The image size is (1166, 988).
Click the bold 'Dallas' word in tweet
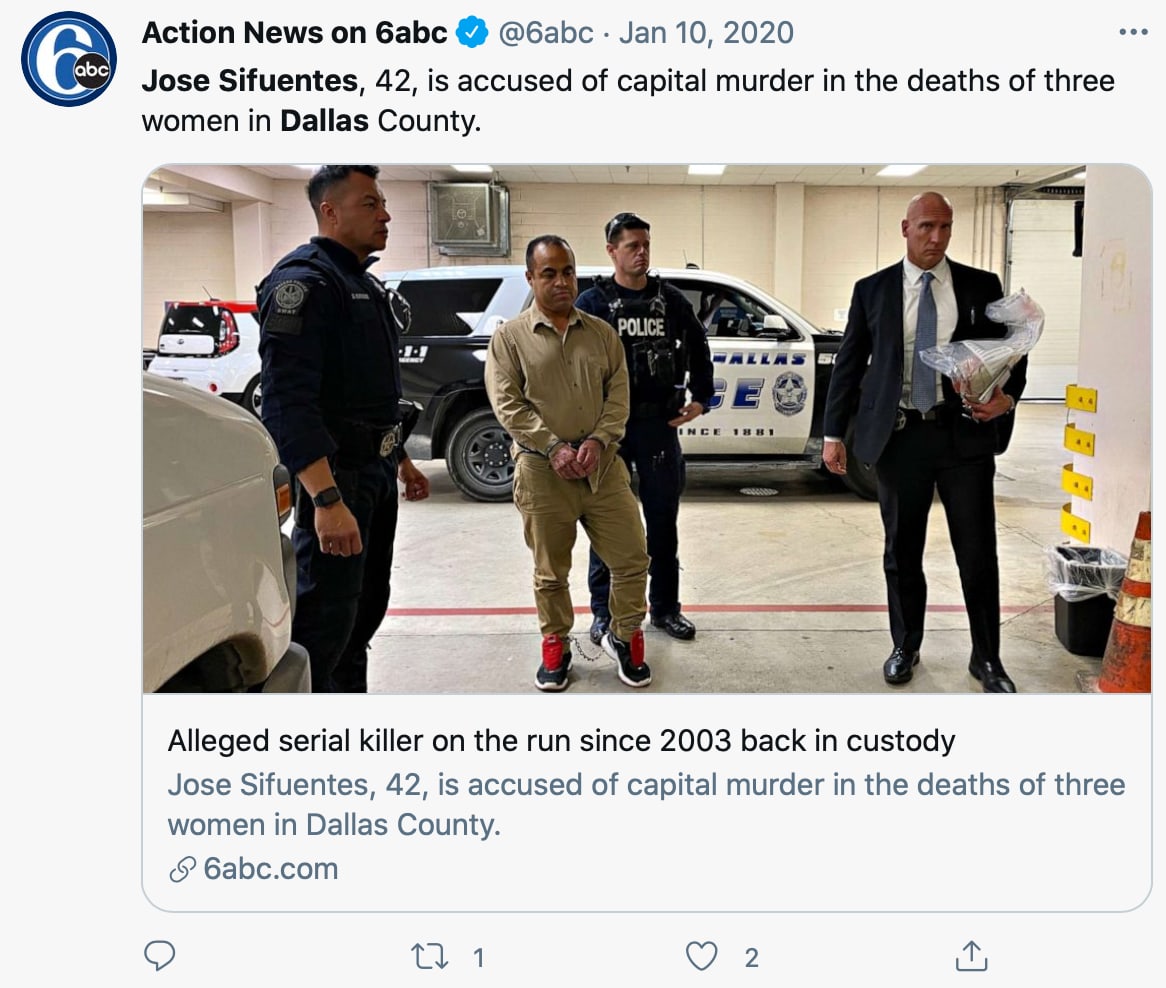(x=324, y=121)
